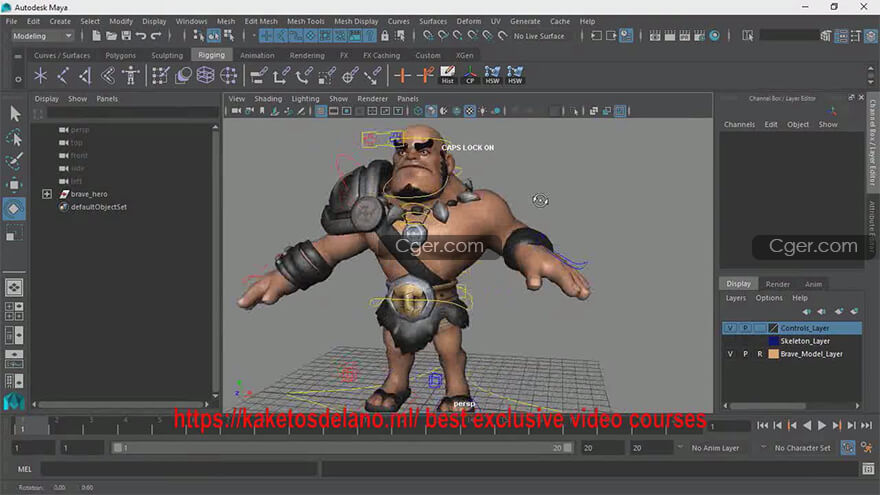Toggle playback P of Brave_Model_Layer

click(745, 354)
